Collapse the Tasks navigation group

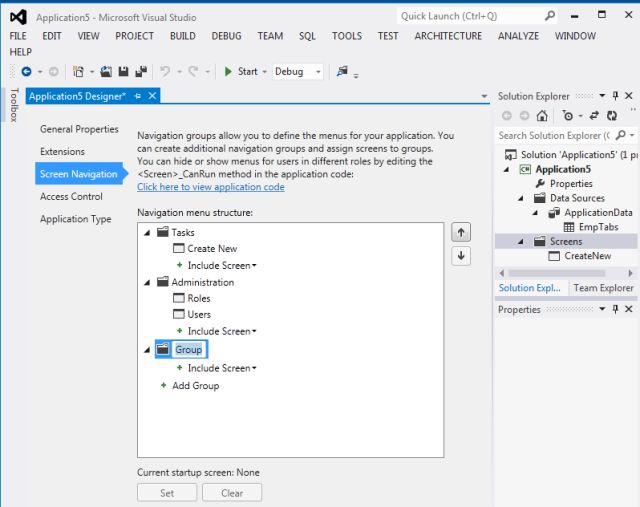pyautogui.click(x=147, y=233)
